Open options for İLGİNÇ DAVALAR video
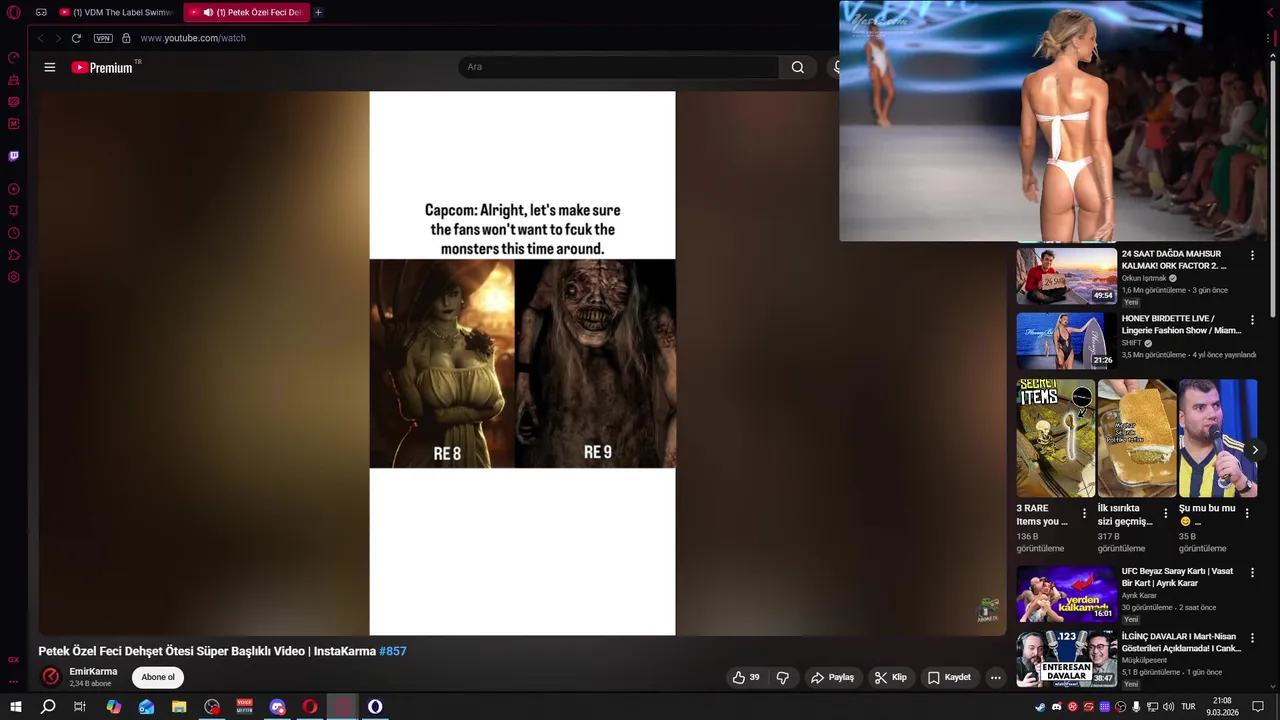This screenshot has height=720, width=1280. coord(1252,638)
